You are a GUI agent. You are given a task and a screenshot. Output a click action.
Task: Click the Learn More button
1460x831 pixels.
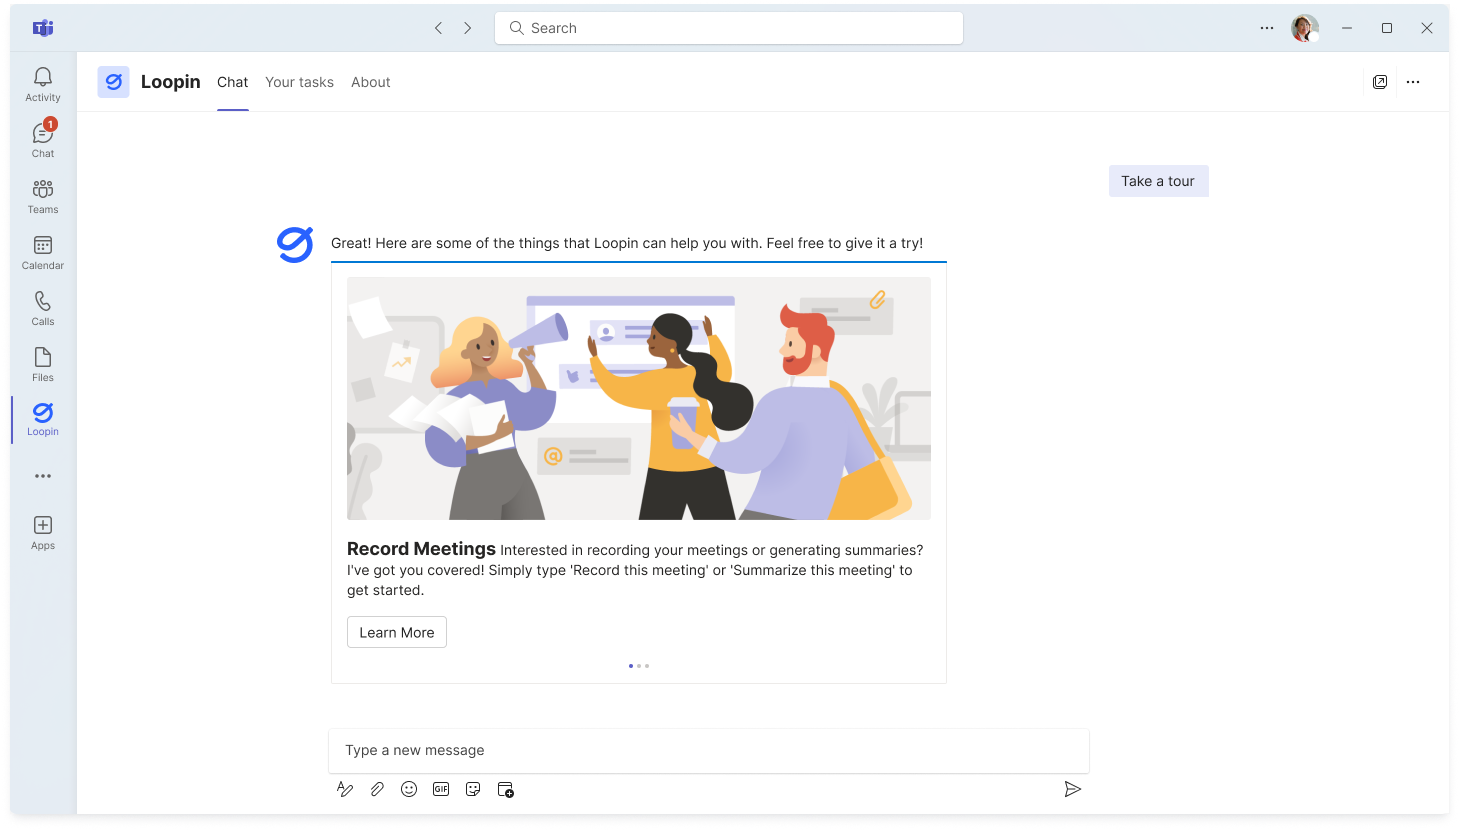click(x=397, y=632)
